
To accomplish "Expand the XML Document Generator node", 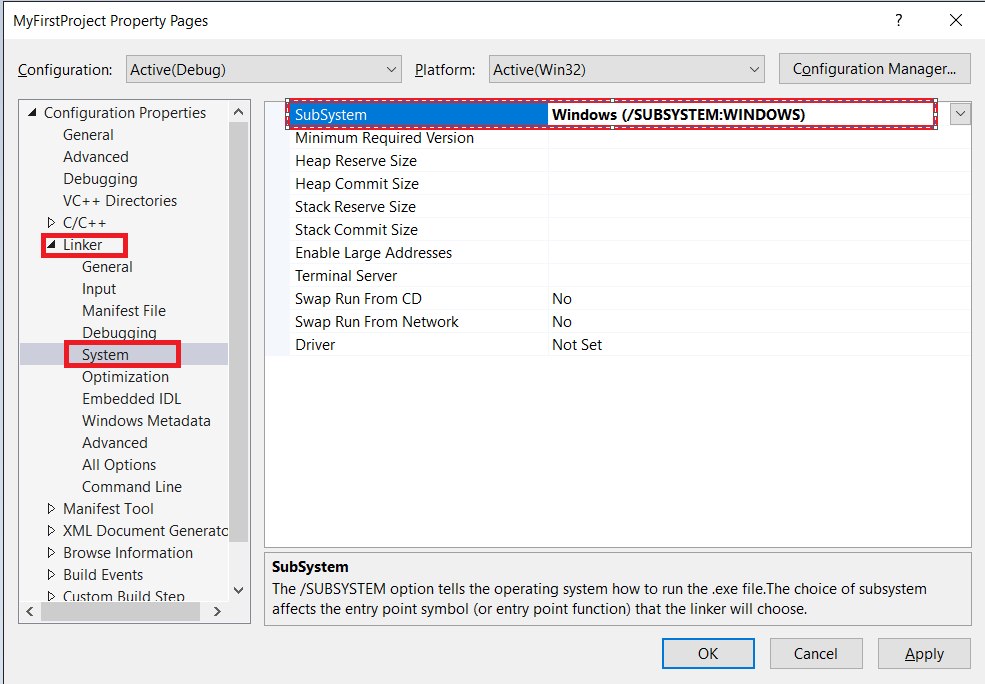I will 52,530.
